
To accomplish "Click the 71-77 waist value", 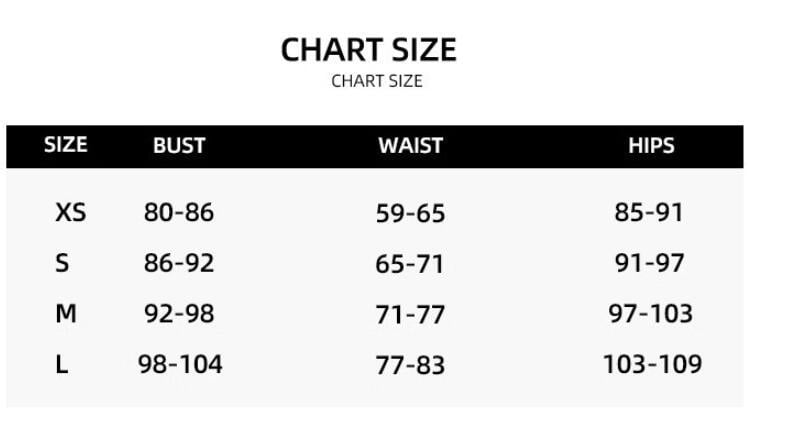I will 410,315.
